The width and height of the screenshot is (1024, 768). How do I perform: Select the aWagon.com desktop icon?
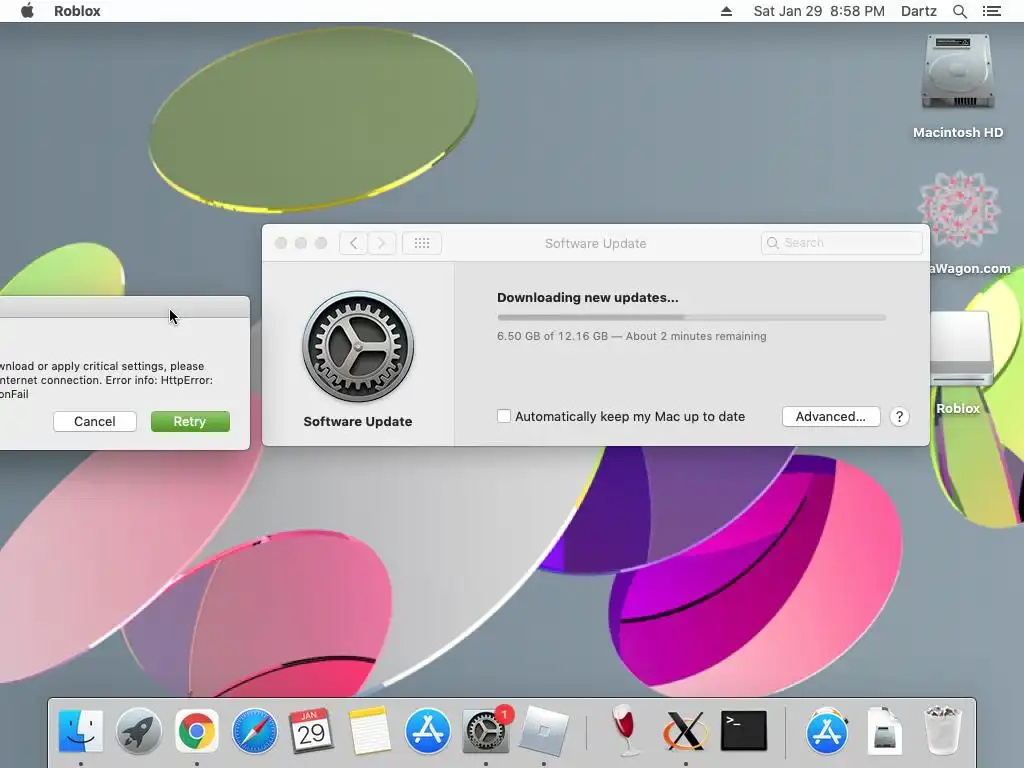tap(958, 210)
